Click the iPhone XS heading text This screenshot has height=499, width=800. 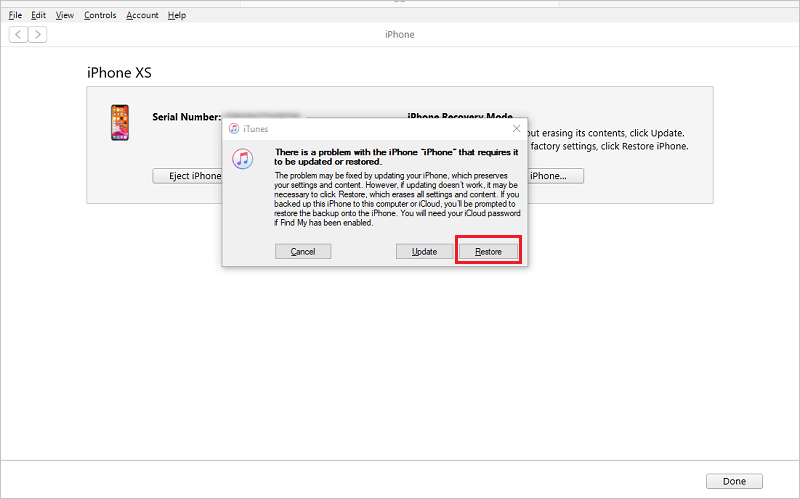119,73
